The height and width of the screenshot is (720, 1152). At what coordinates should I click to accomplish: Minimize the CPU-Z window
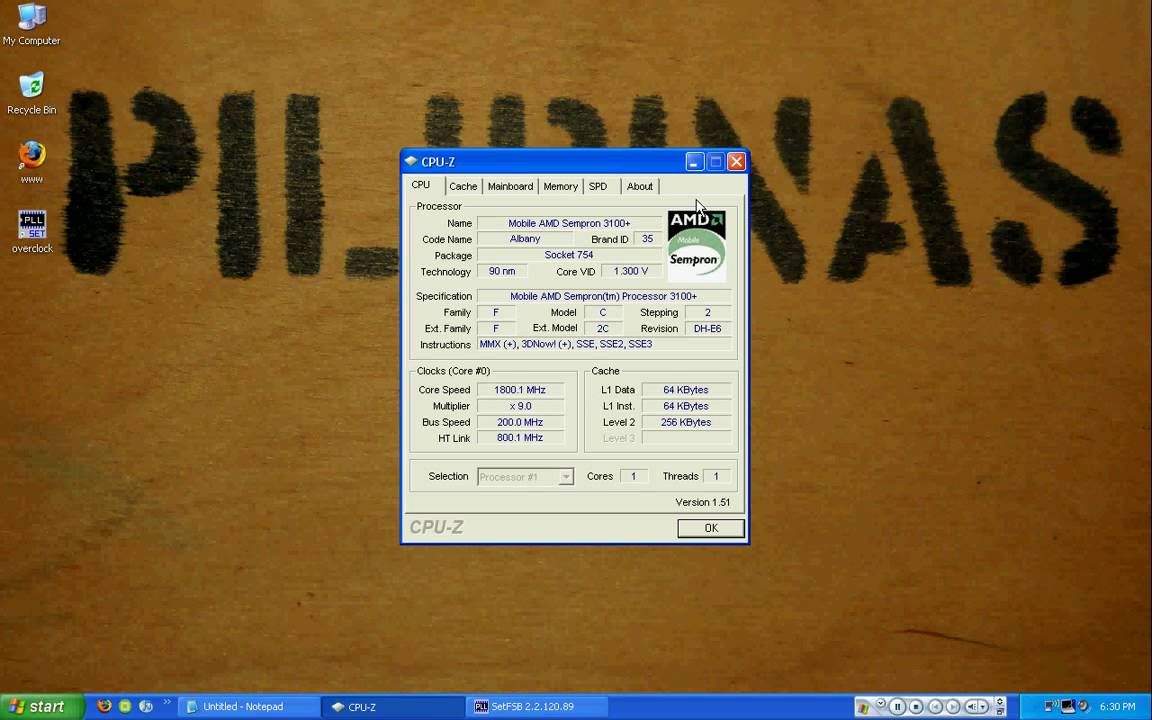tap(695, 162)
